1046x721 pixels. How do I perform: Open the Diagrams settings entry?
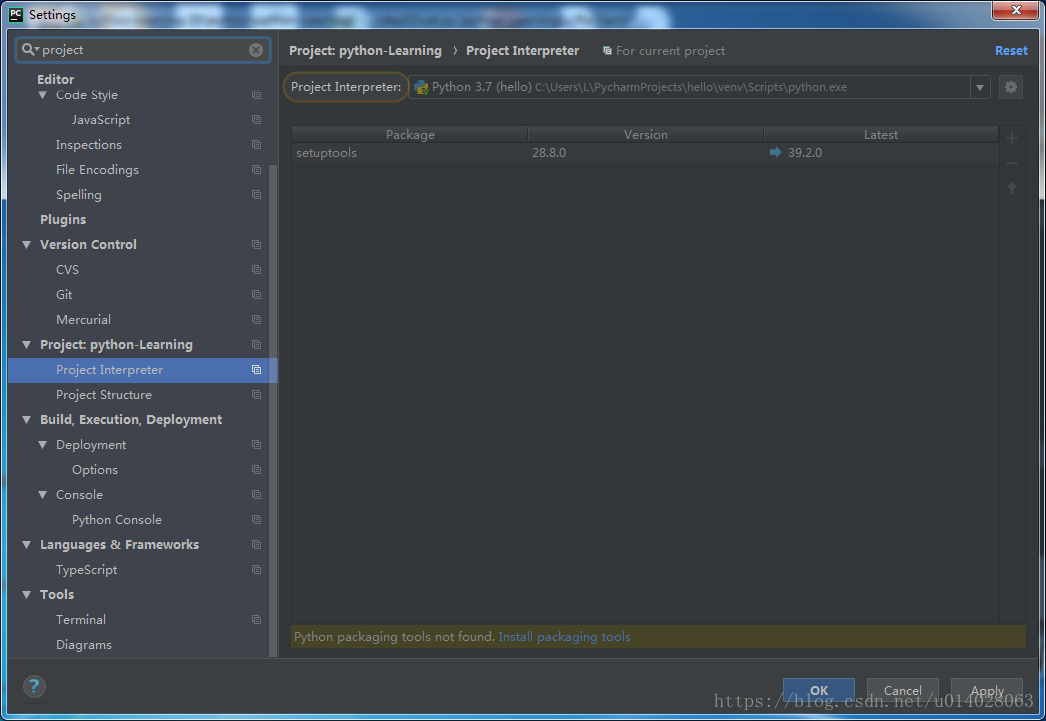point(84,645)
